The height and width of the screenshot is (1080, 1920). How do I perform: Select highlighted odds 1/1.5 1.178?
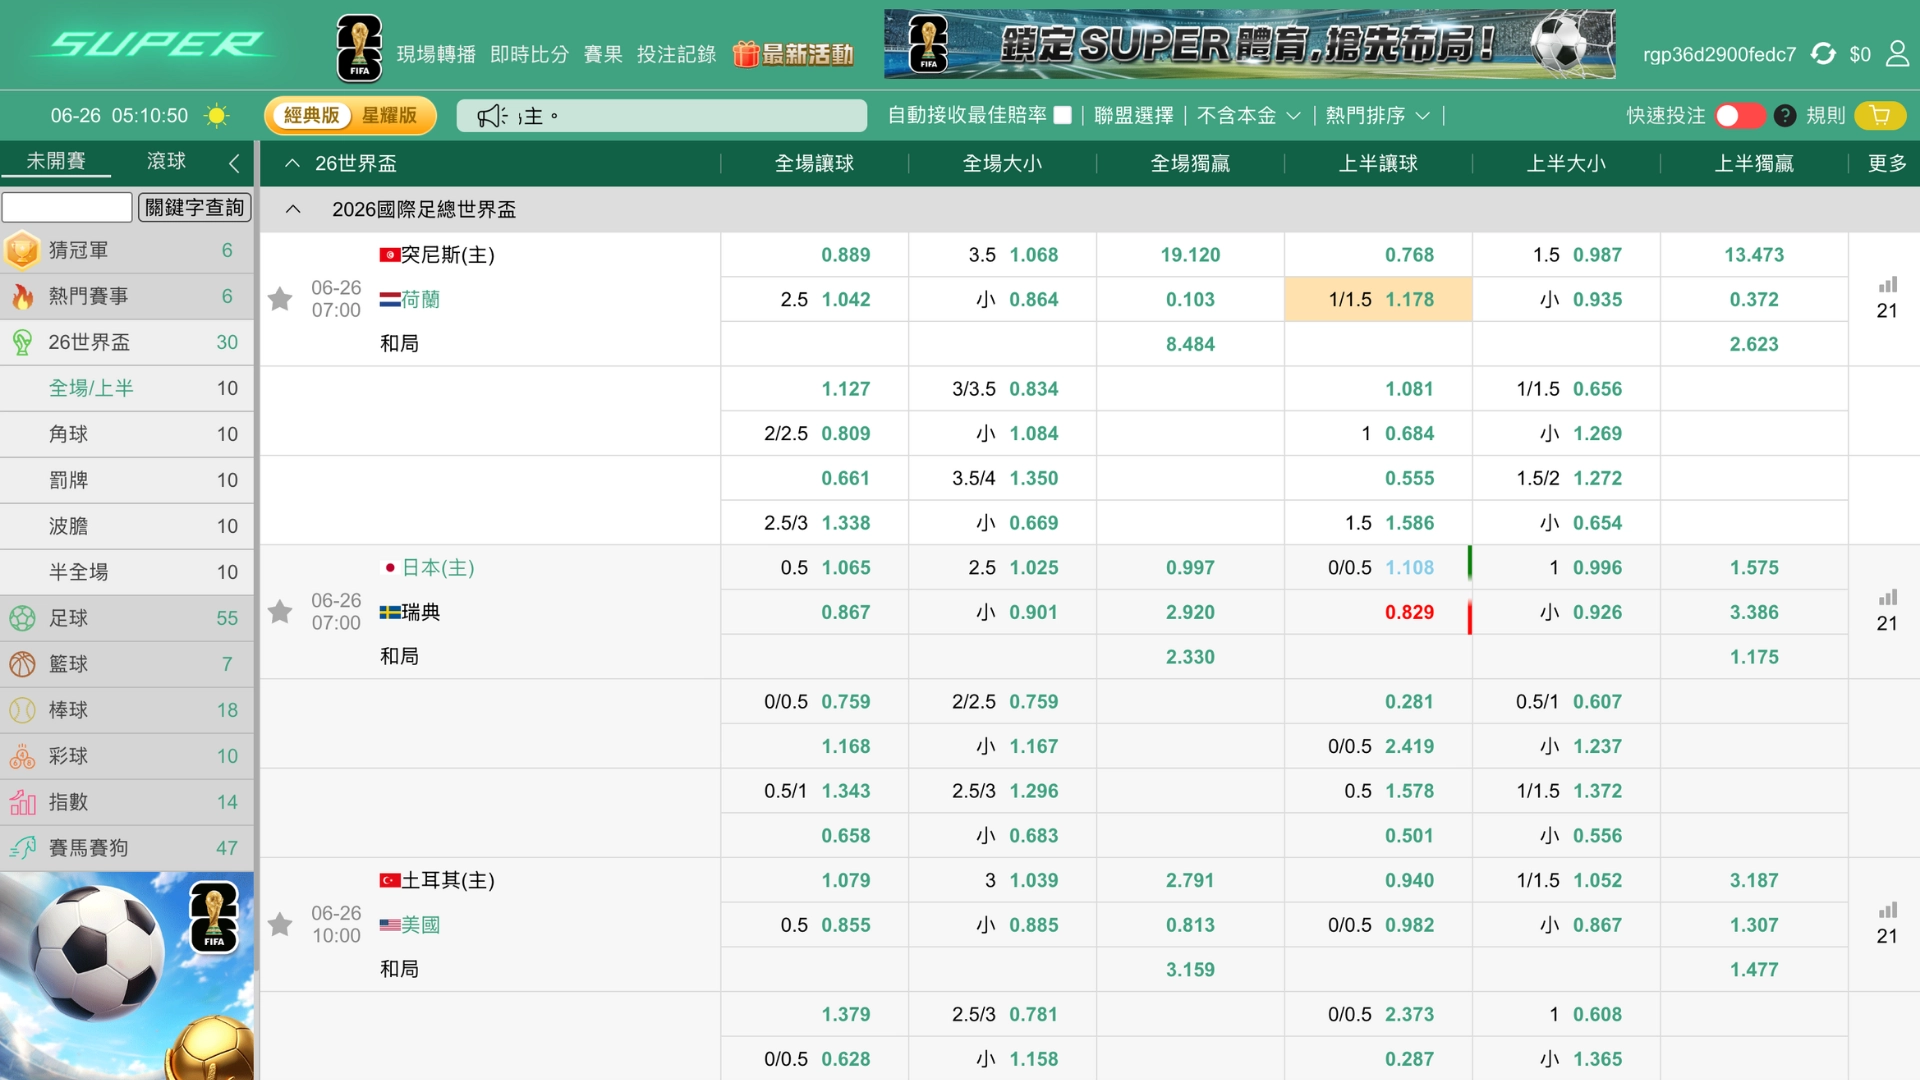click(x=1378, y=299)
